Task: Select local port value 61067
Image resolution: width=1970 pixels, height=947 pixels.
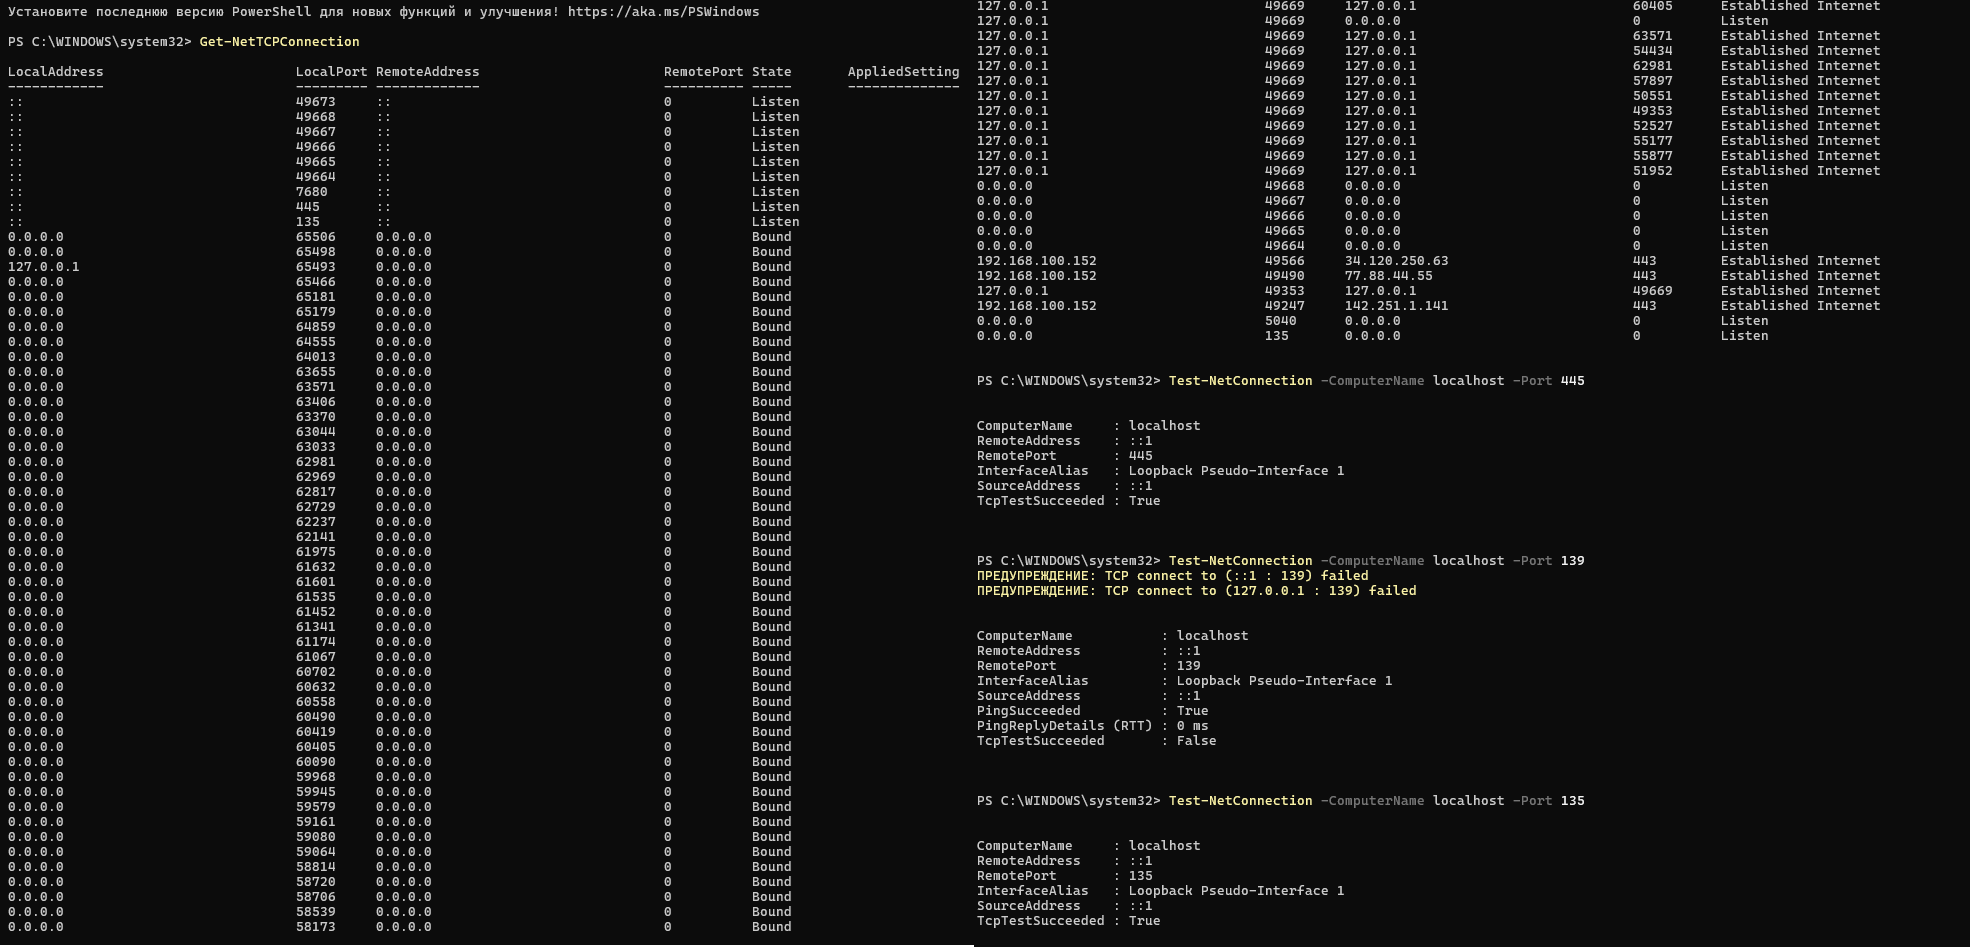Action: coord(316,657)
